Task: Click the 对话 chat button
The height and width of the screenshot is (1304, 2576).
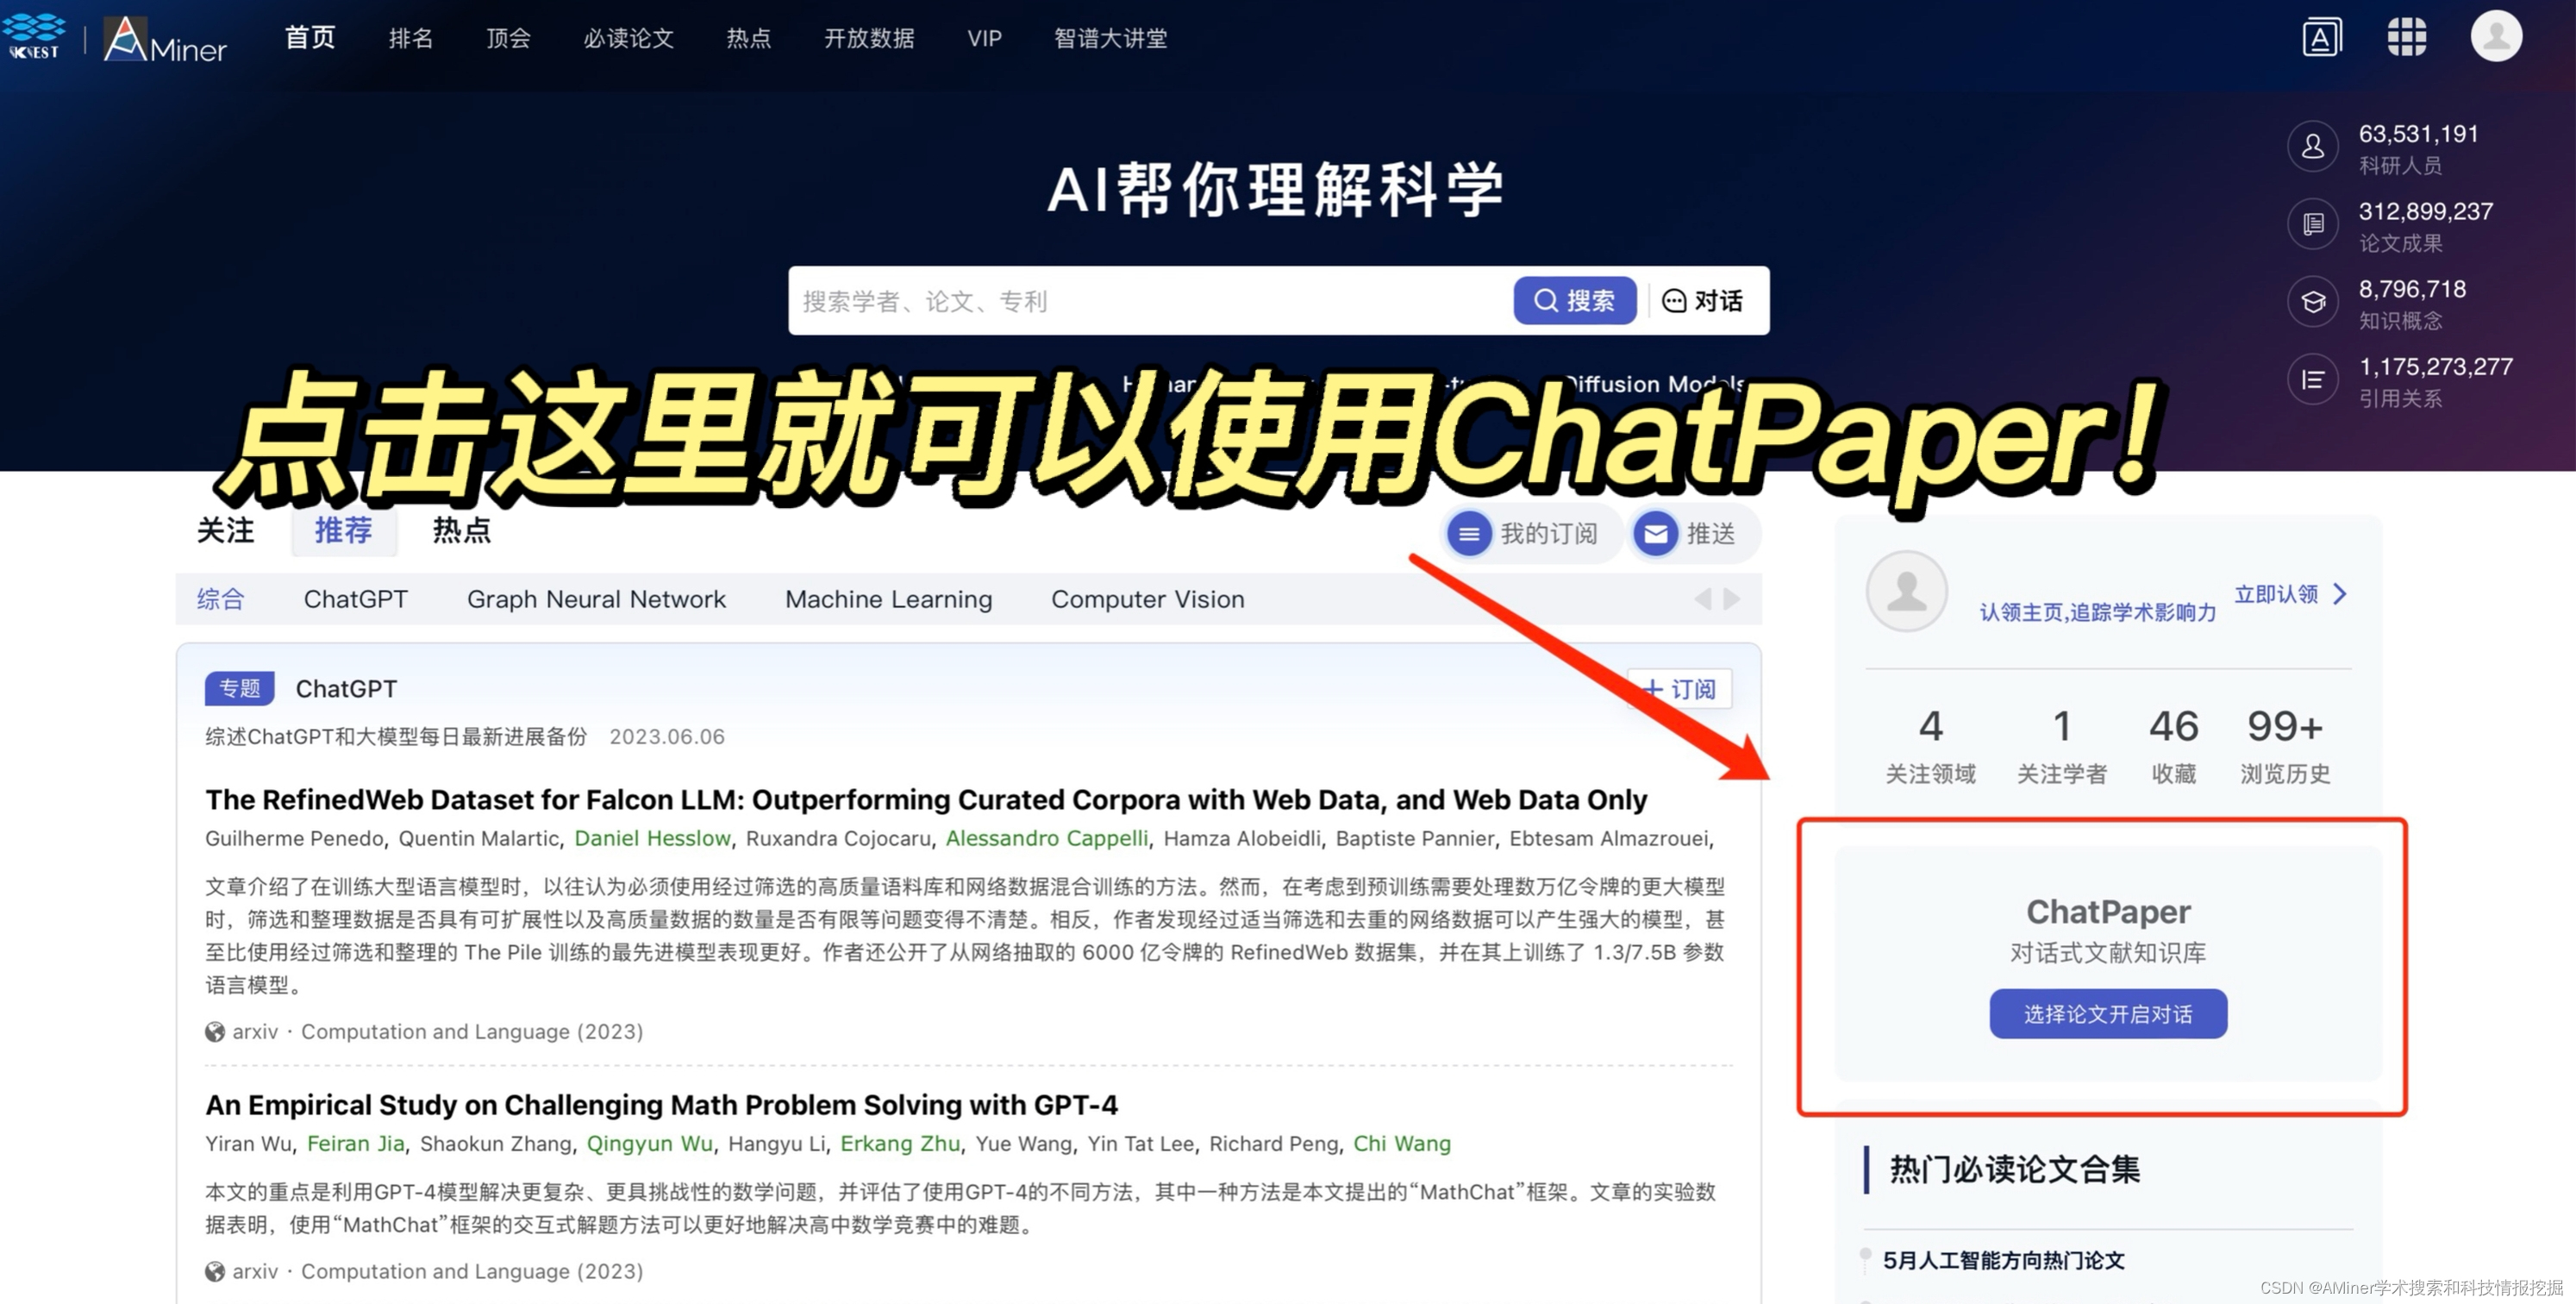Action: click(x=1703, y=301)
